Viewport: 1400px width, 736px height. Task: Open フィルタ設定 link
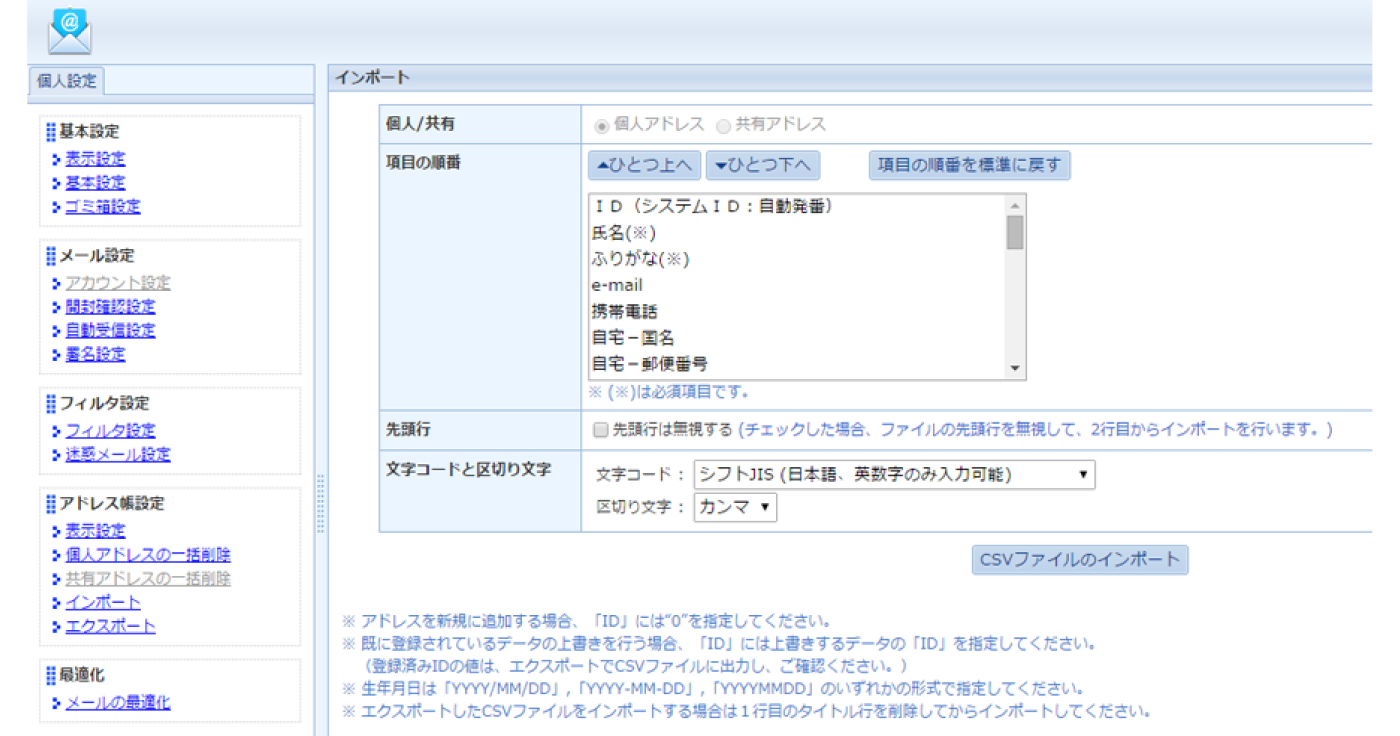[x=110, y=431]
